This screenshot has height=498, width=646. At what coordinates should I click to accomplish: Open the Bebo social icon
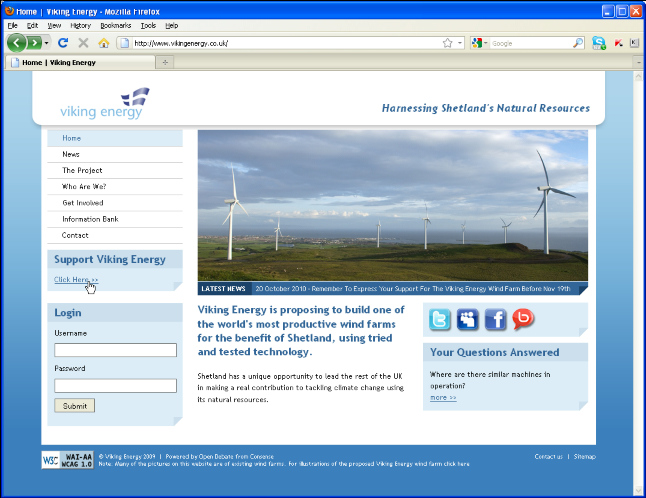(x=523, y=319)
